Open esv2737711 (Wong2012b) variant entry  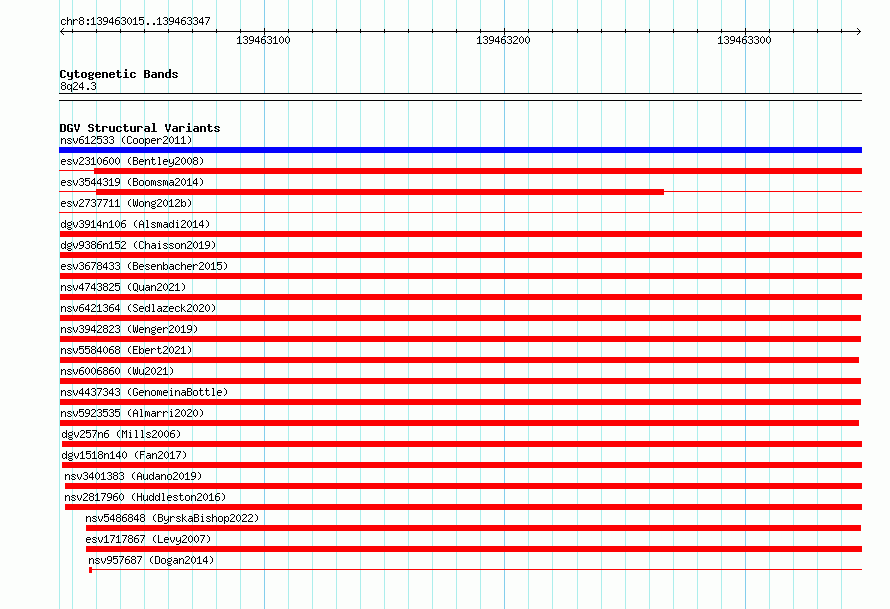(x=126, y=203)
